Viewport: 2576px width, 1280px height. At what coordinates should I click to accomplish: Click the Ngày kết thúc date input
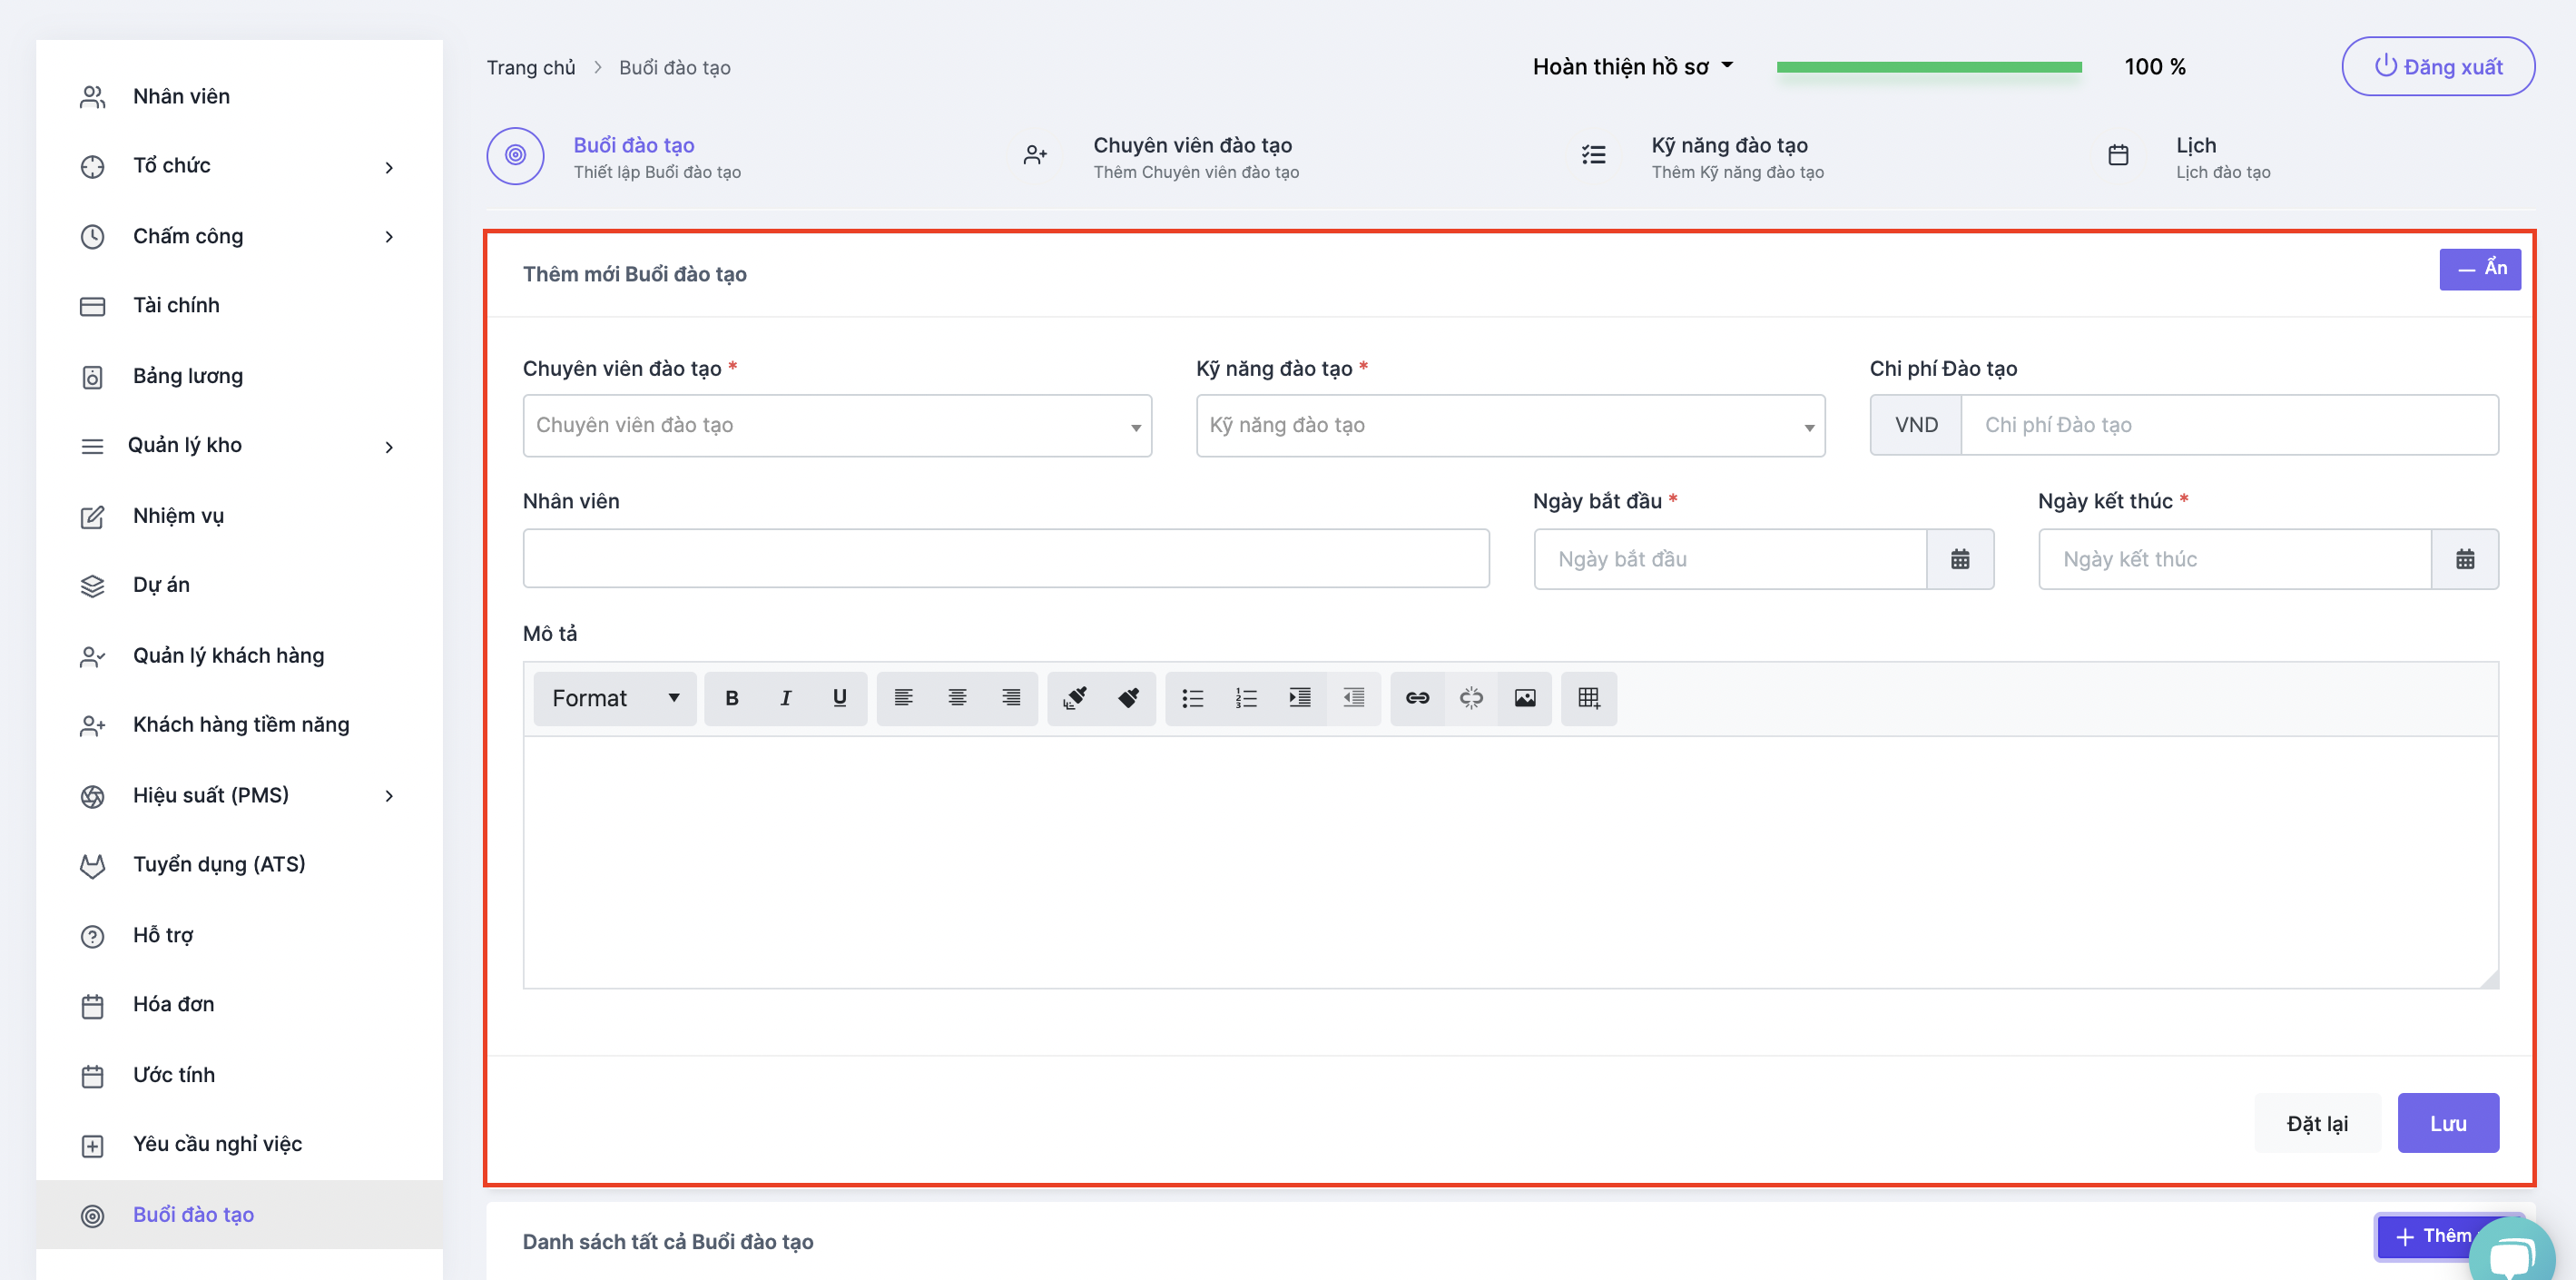pos(2235,559)
